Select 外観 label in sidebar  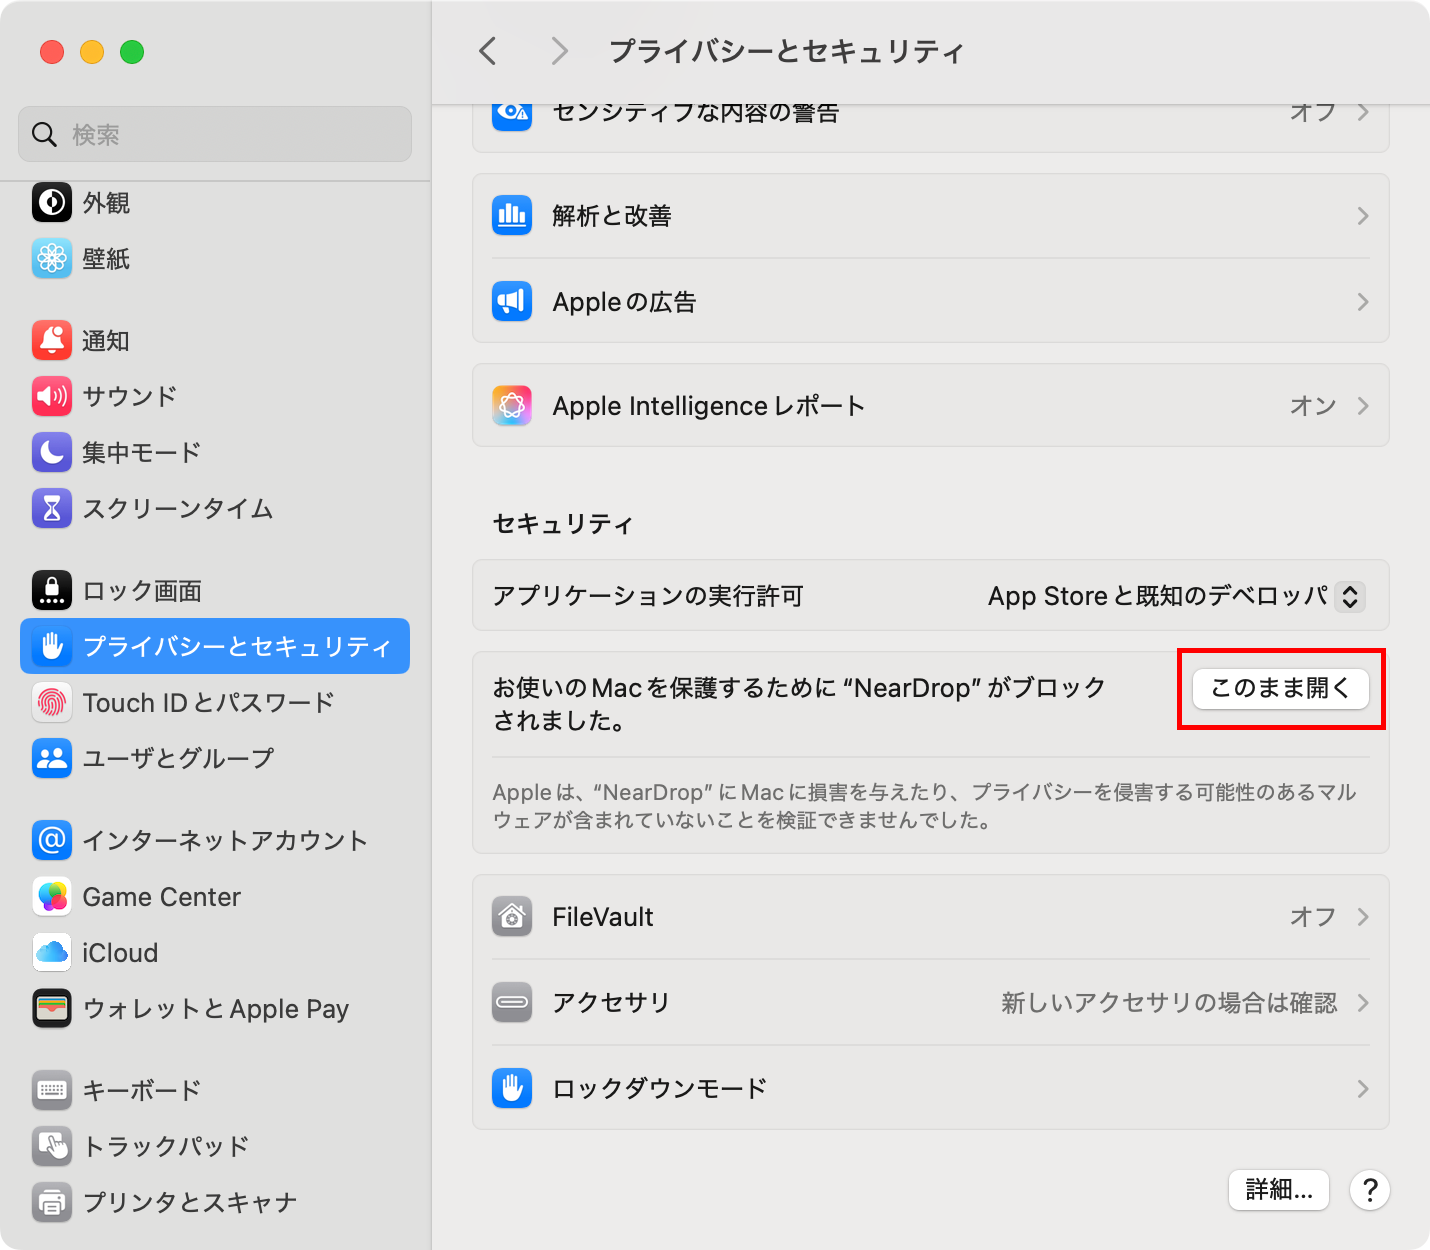click(106, 203)
